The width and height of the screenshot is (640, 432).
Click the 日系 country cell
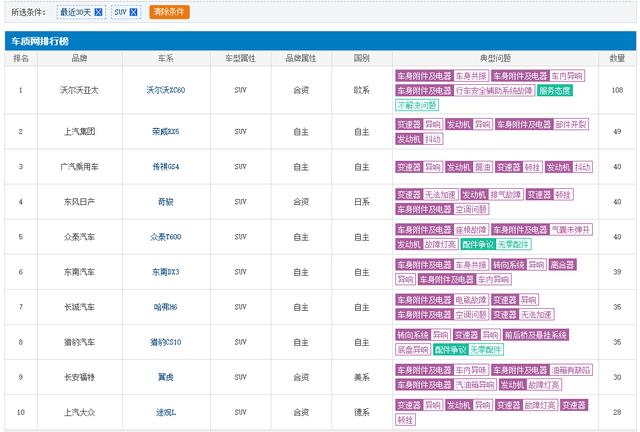(x=362, y=202)
